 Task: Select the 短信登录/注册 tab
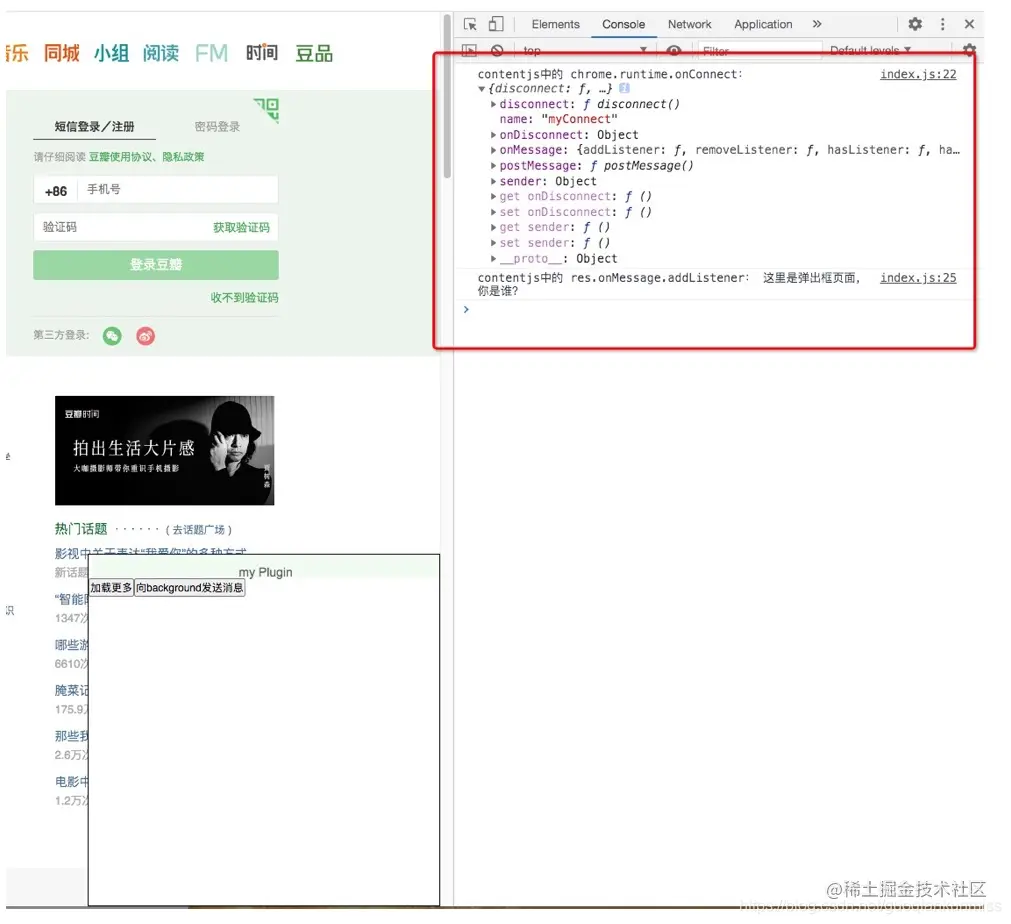[94, 126]
